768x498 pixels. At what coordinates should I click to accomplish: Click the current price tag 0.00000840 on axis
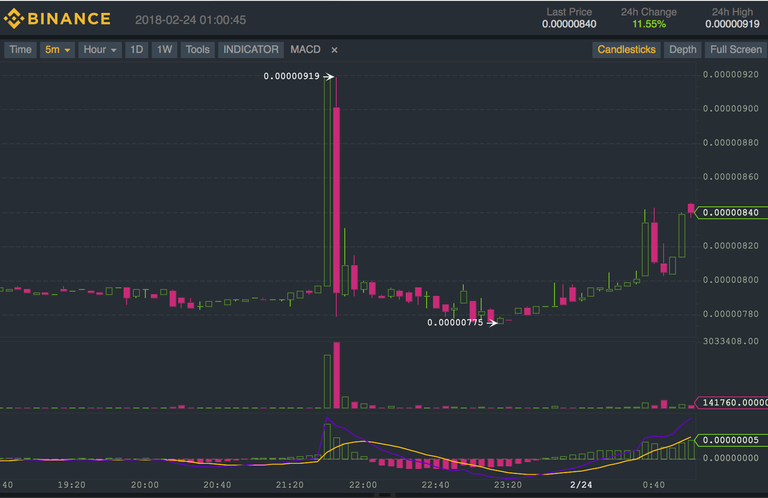coord(731,213)
